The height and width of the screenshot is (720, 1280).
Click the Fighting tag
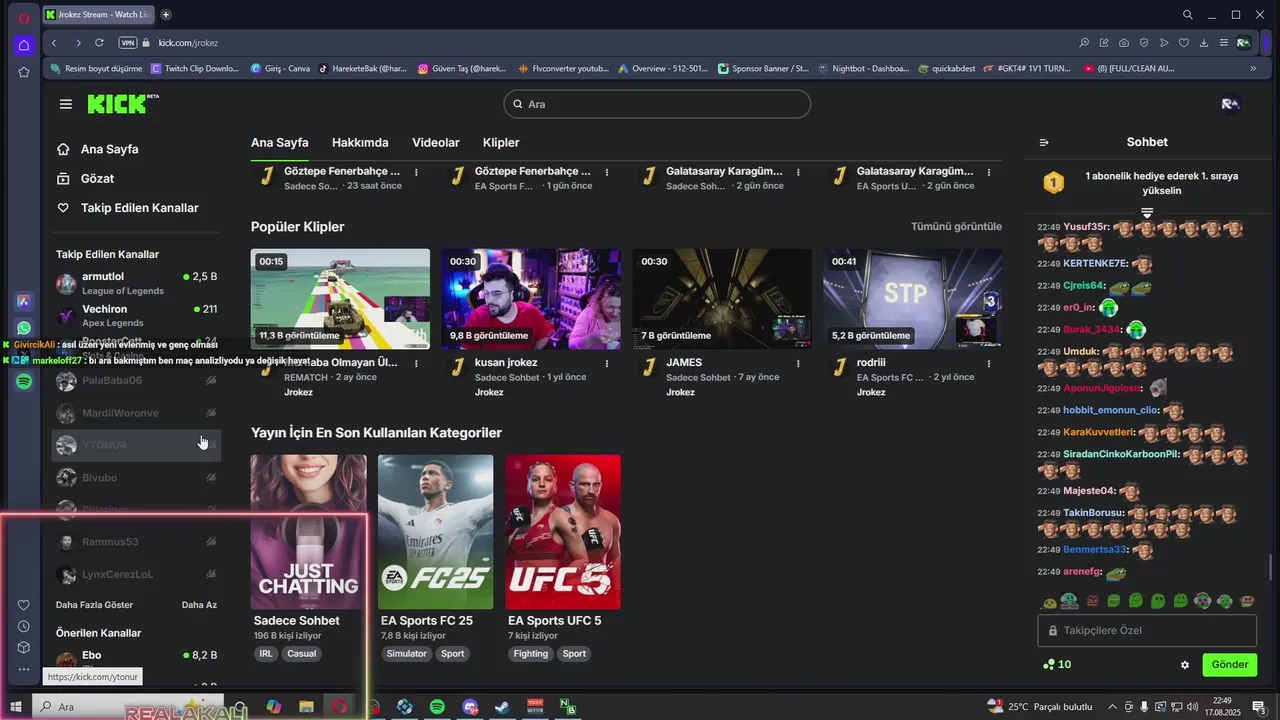[531, 654]
